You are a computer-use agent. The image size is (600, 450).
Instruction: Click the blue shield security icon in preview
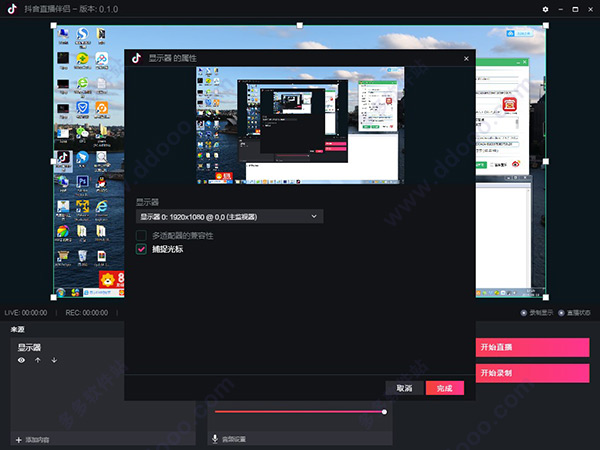coord(82,109)
